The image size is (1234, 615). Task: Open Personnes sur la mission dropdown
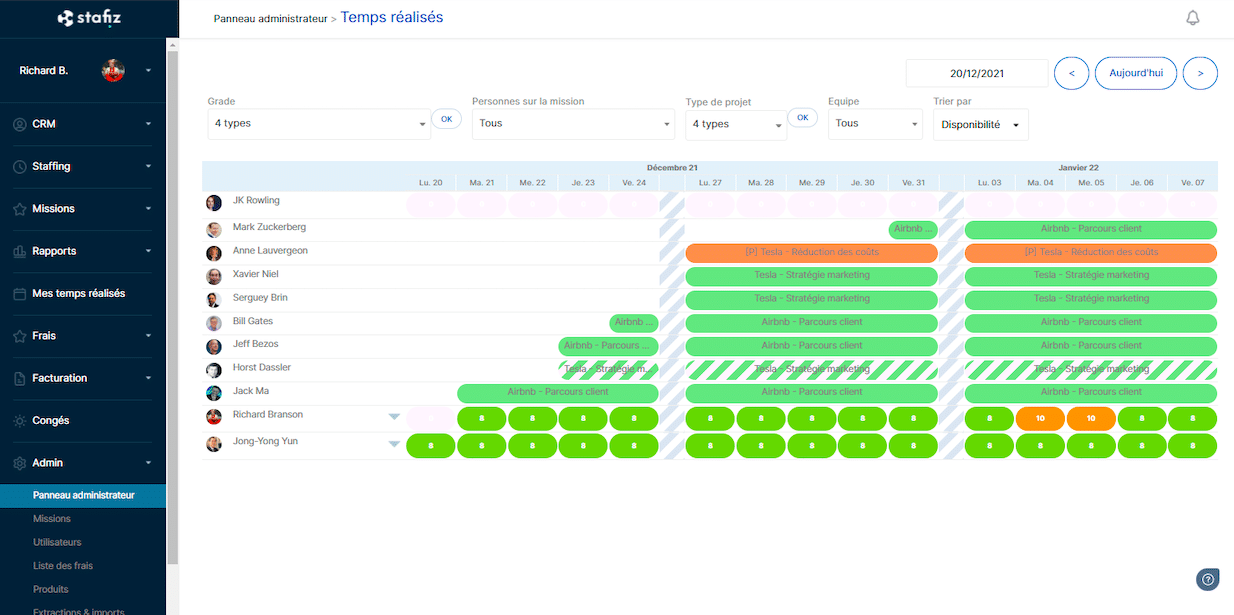click(573, 124)
